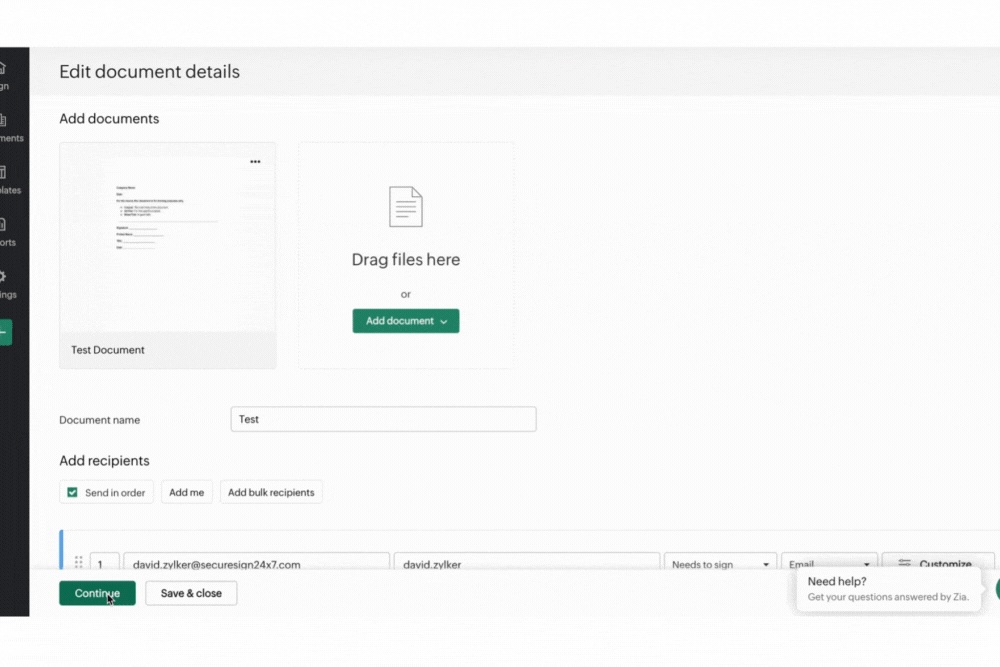Screen dimensions: 1000x667
Task: Click the Document name input field
Action: click(x=383, y=419)
